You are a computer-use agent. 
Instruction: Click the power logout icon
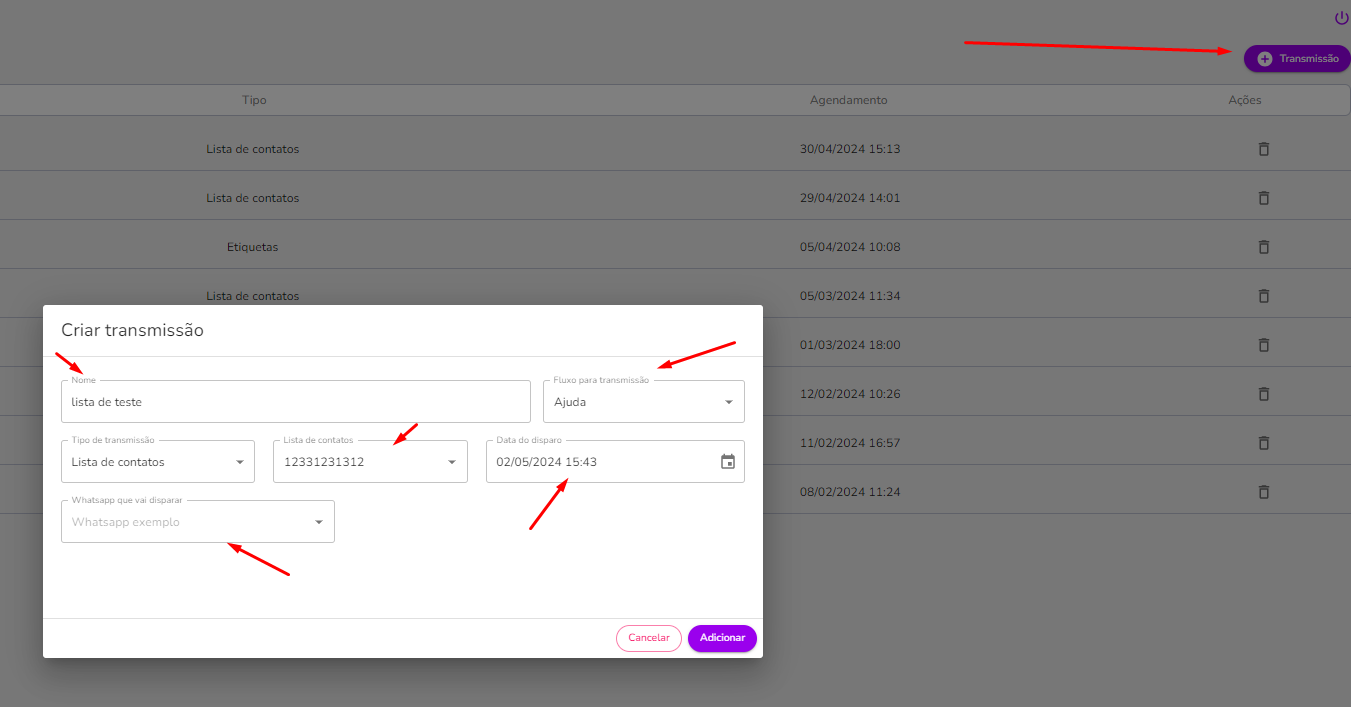click(x=1342, y=18)
